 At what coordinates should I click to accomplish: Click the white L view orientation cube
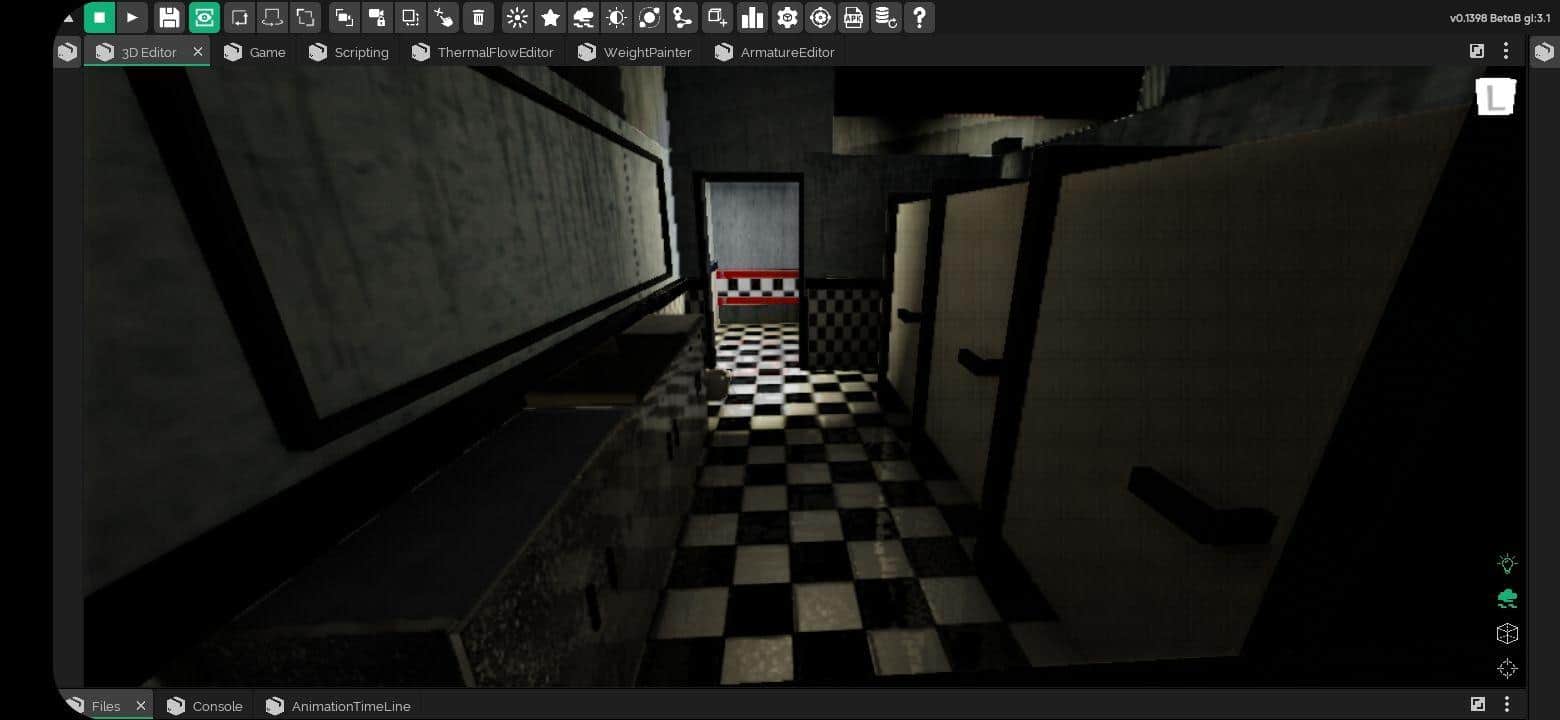[x=1495, y=97]
